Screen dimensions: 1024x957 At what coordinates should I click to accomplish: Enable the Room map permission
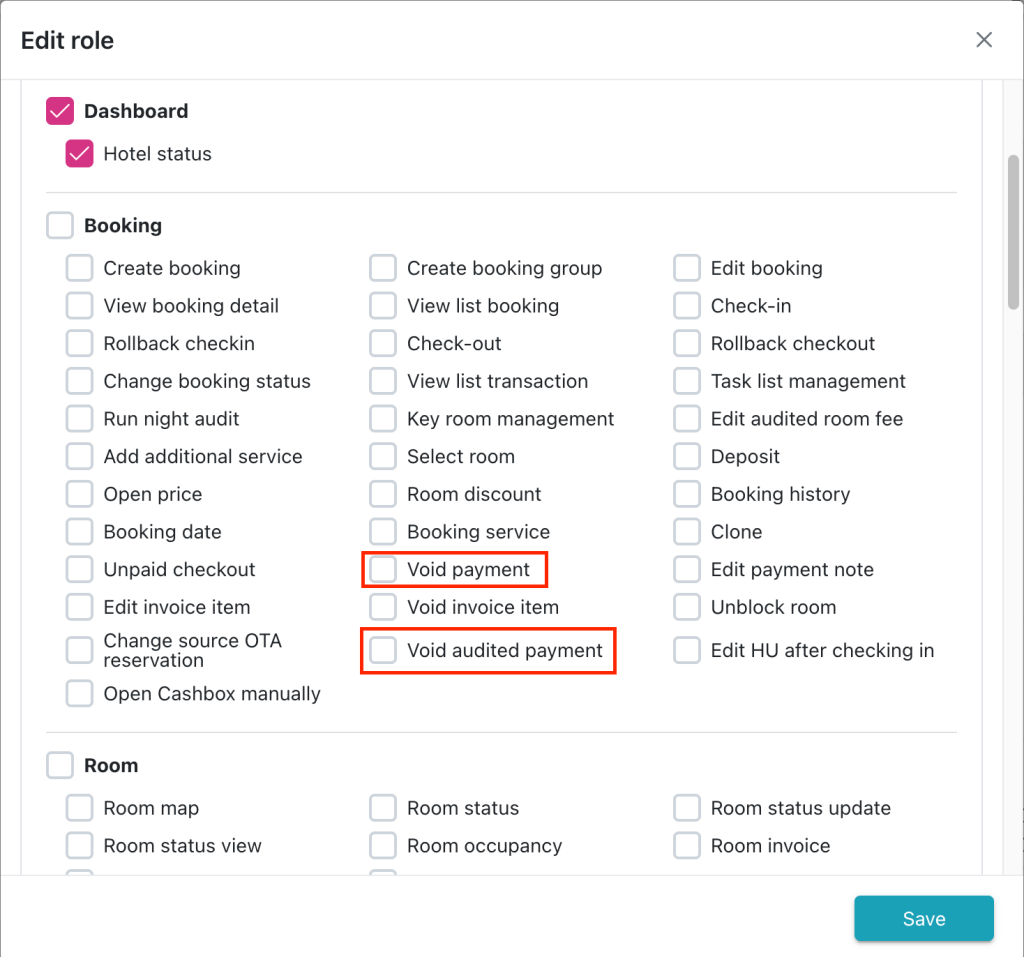click(79, 808)
